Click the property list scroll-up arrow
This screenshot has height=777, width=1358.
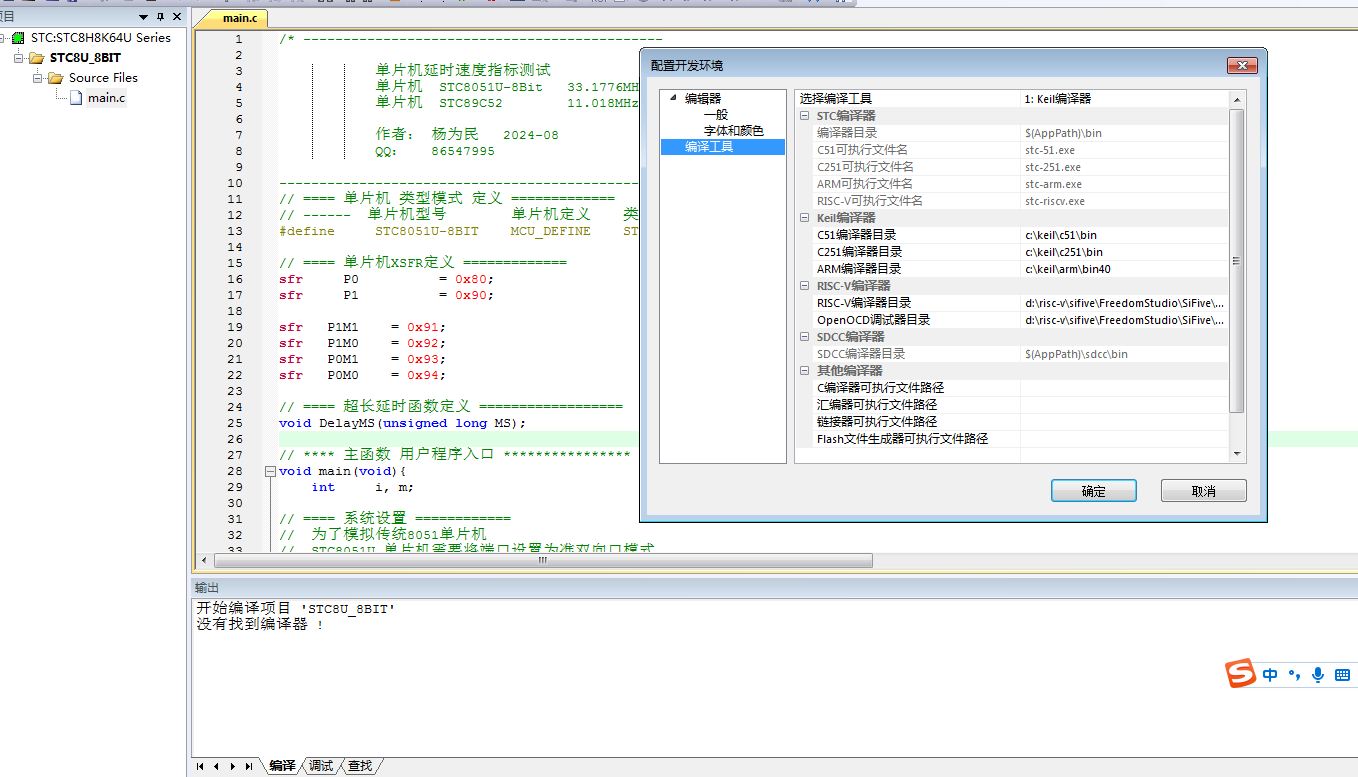(x=1237, y=99)
